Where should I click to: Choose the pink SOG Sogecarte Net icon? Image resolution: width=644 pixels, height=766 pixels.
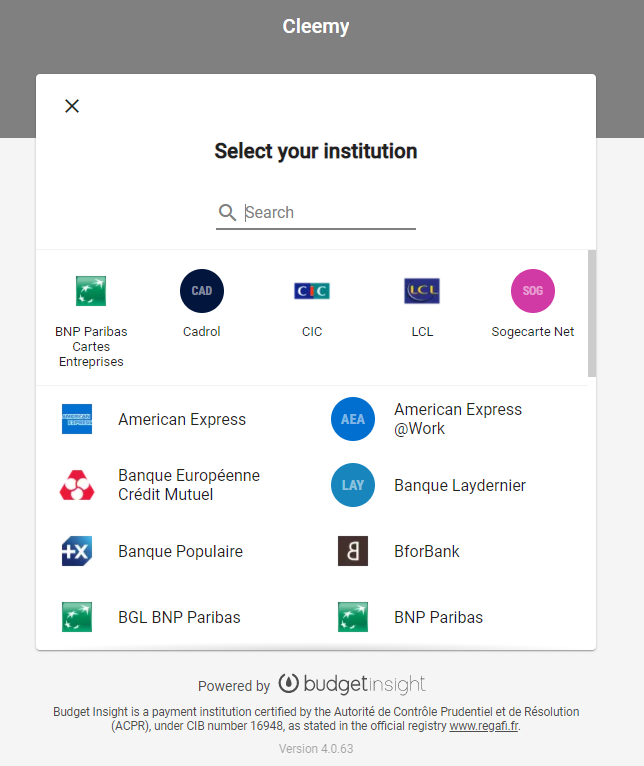click(x=533, y=291)
